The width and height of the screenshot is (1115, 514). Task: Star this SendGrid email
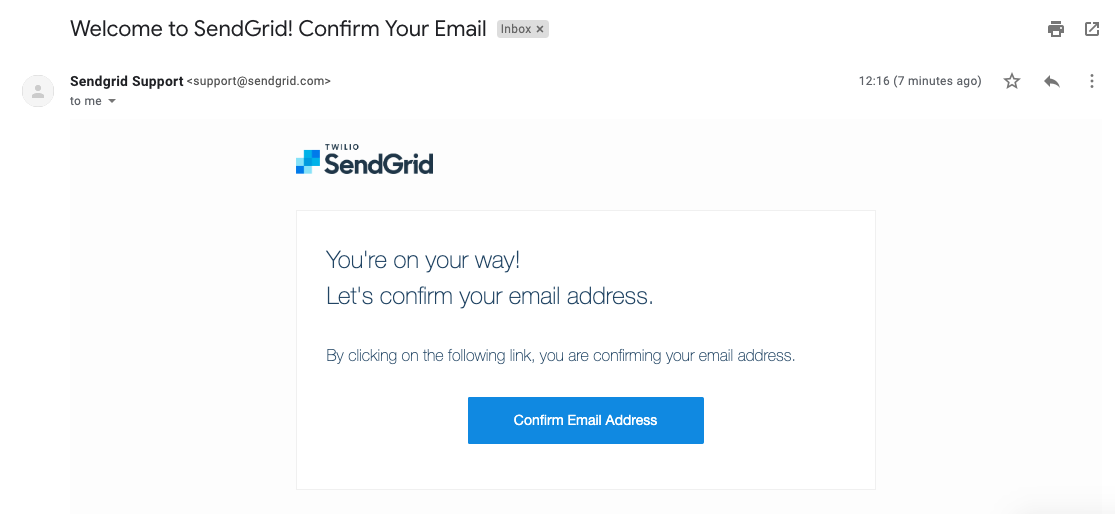[1012, 81]
